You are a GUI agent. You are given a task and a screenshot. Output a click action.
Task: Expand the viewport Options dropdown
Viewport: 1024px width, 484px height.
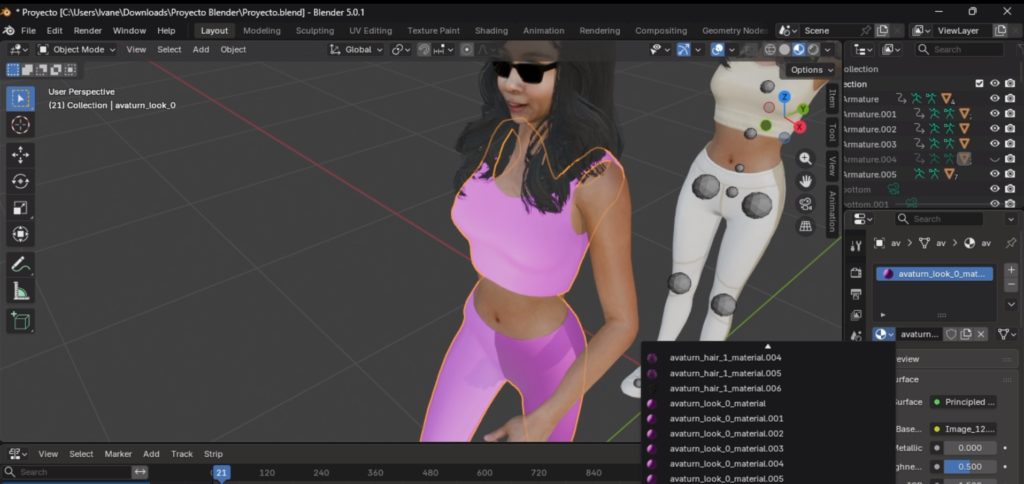812,70
